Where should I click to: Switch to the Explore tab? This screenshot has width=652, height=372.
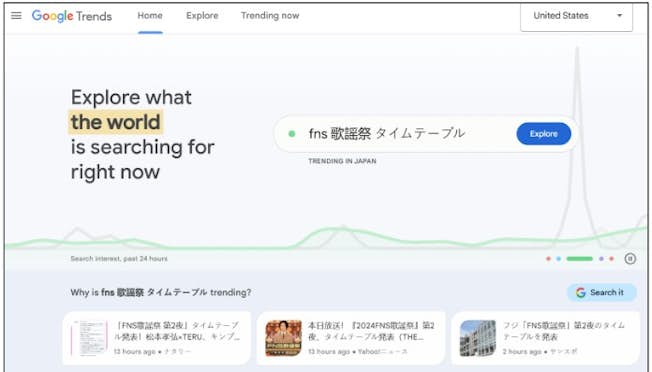[x=202, y=16]
